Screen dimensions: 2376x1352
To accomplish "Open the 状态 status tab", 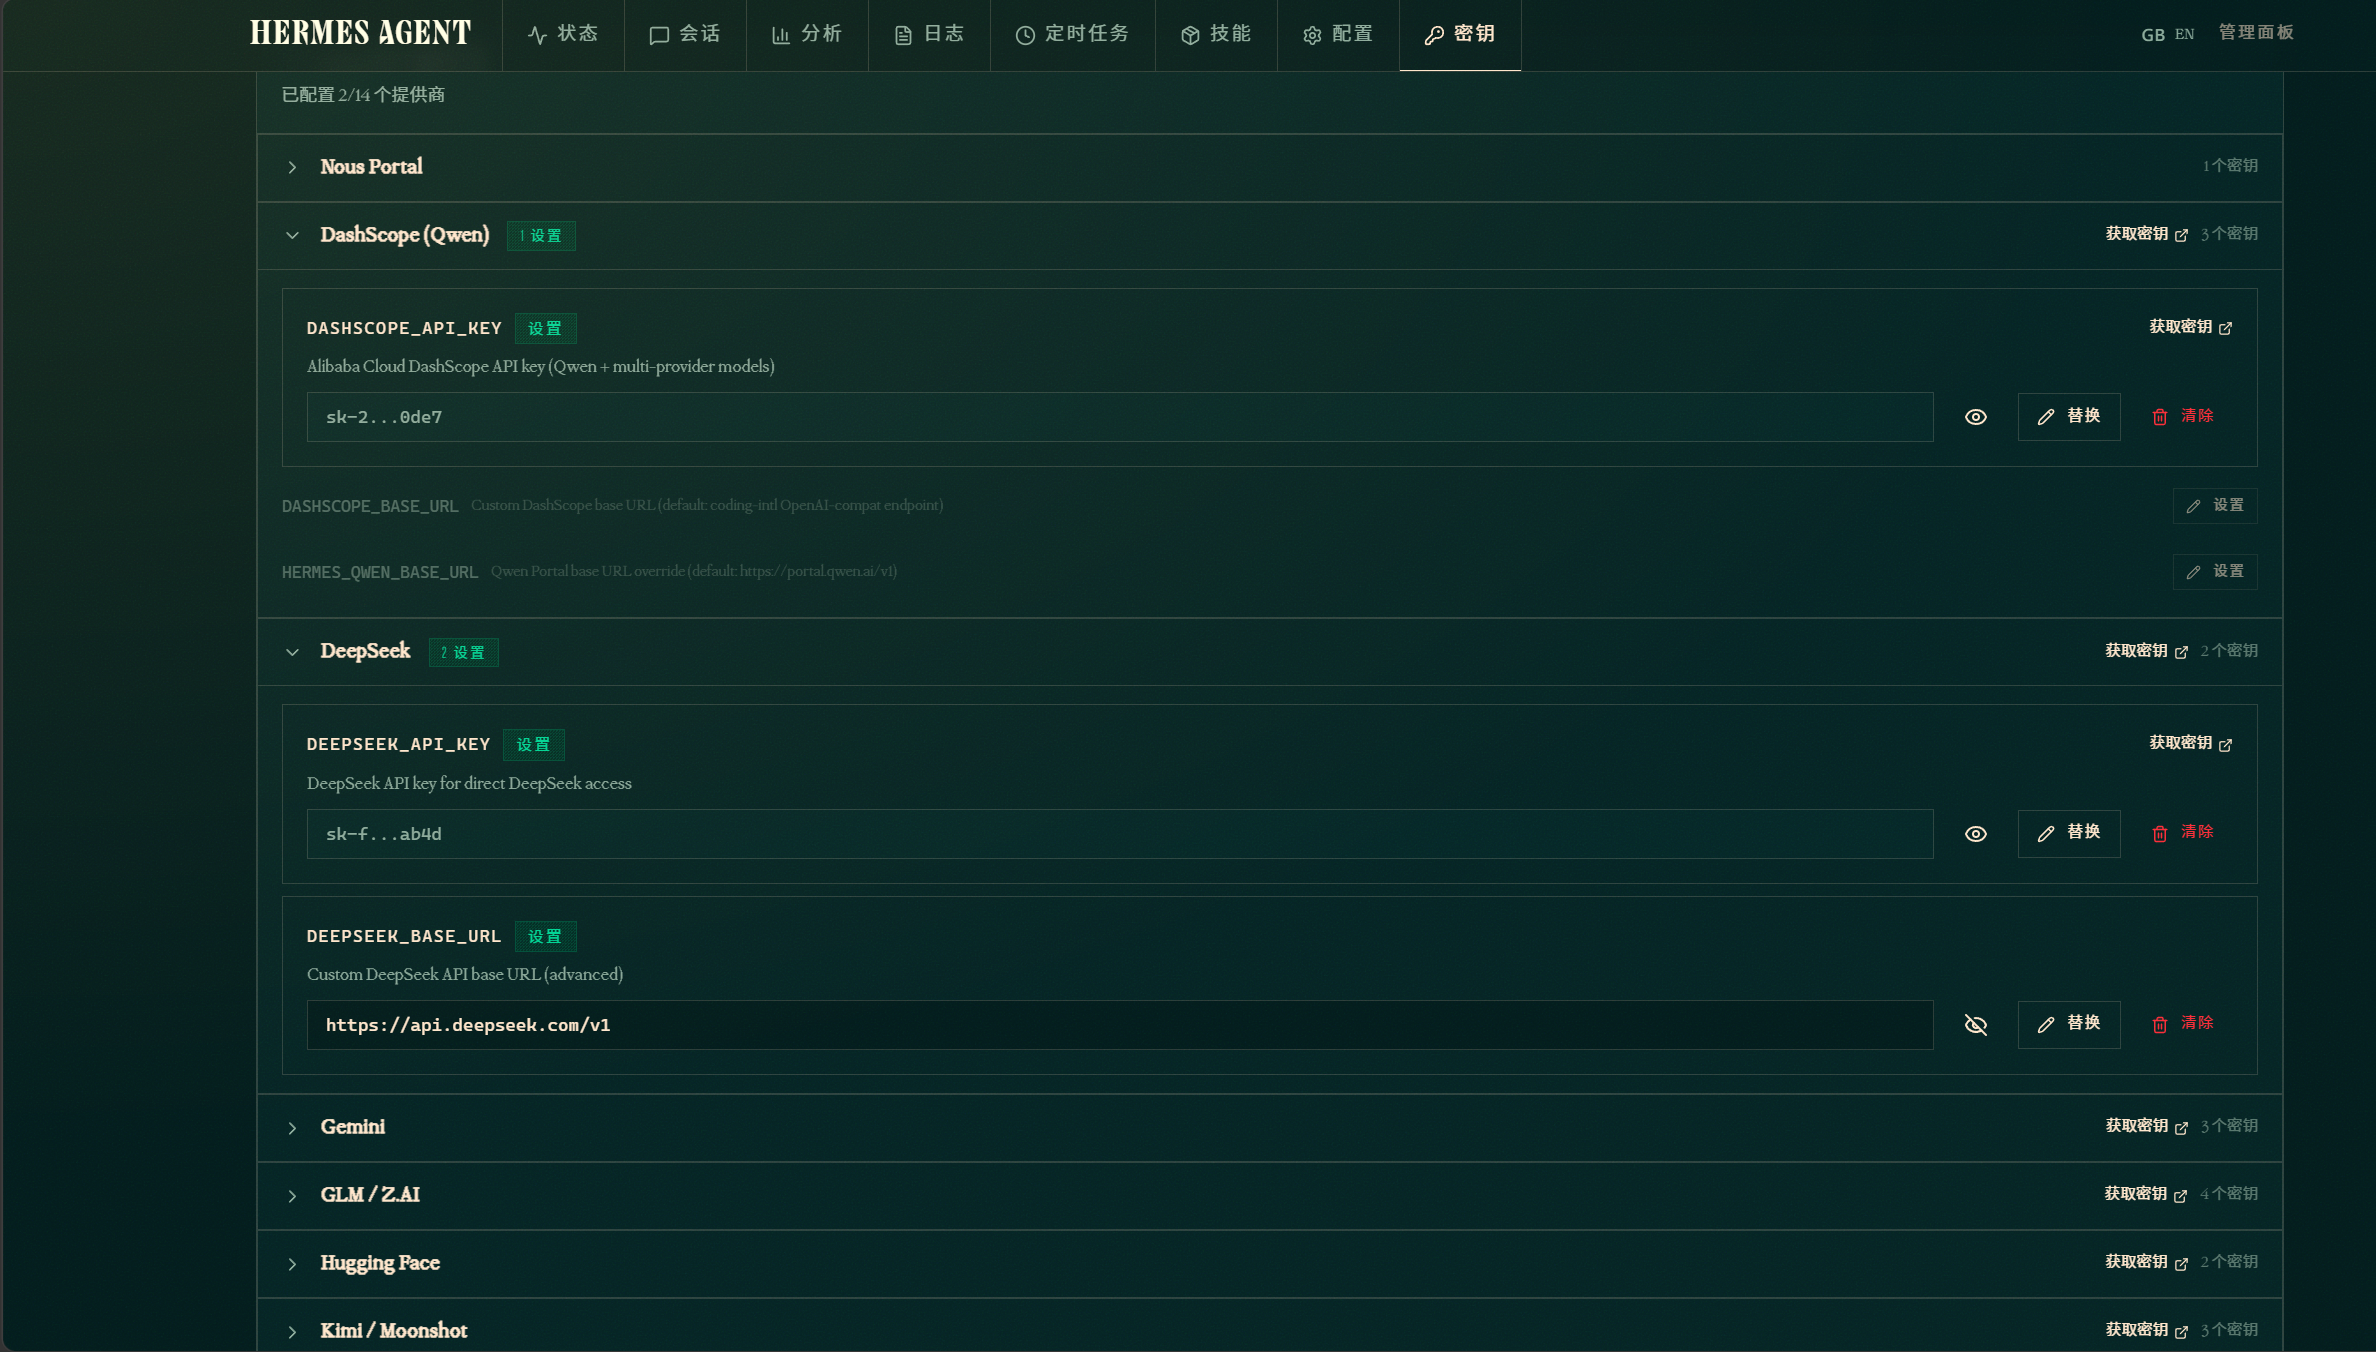I will (563, 35).
